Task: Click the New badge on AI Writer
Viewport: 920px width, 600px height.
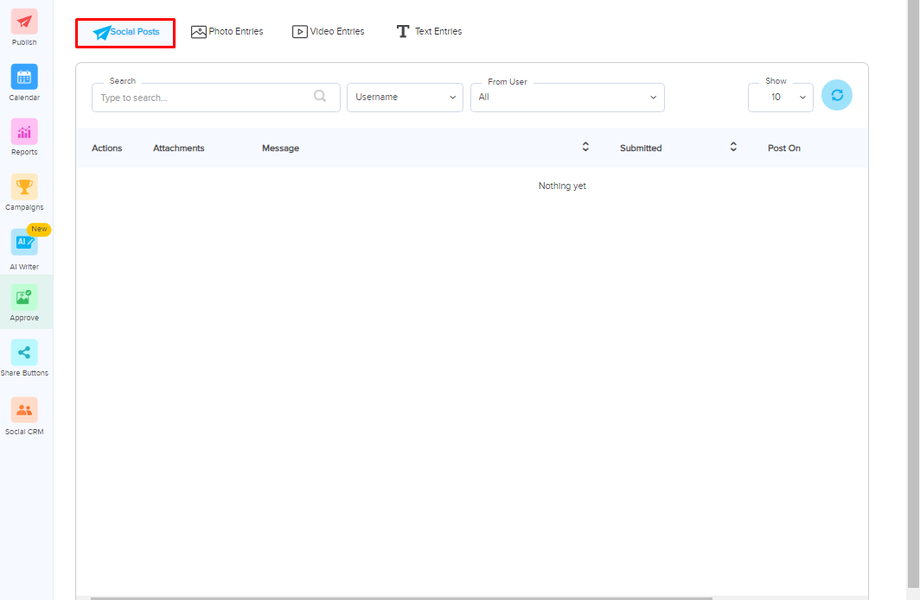Action: 39,229
